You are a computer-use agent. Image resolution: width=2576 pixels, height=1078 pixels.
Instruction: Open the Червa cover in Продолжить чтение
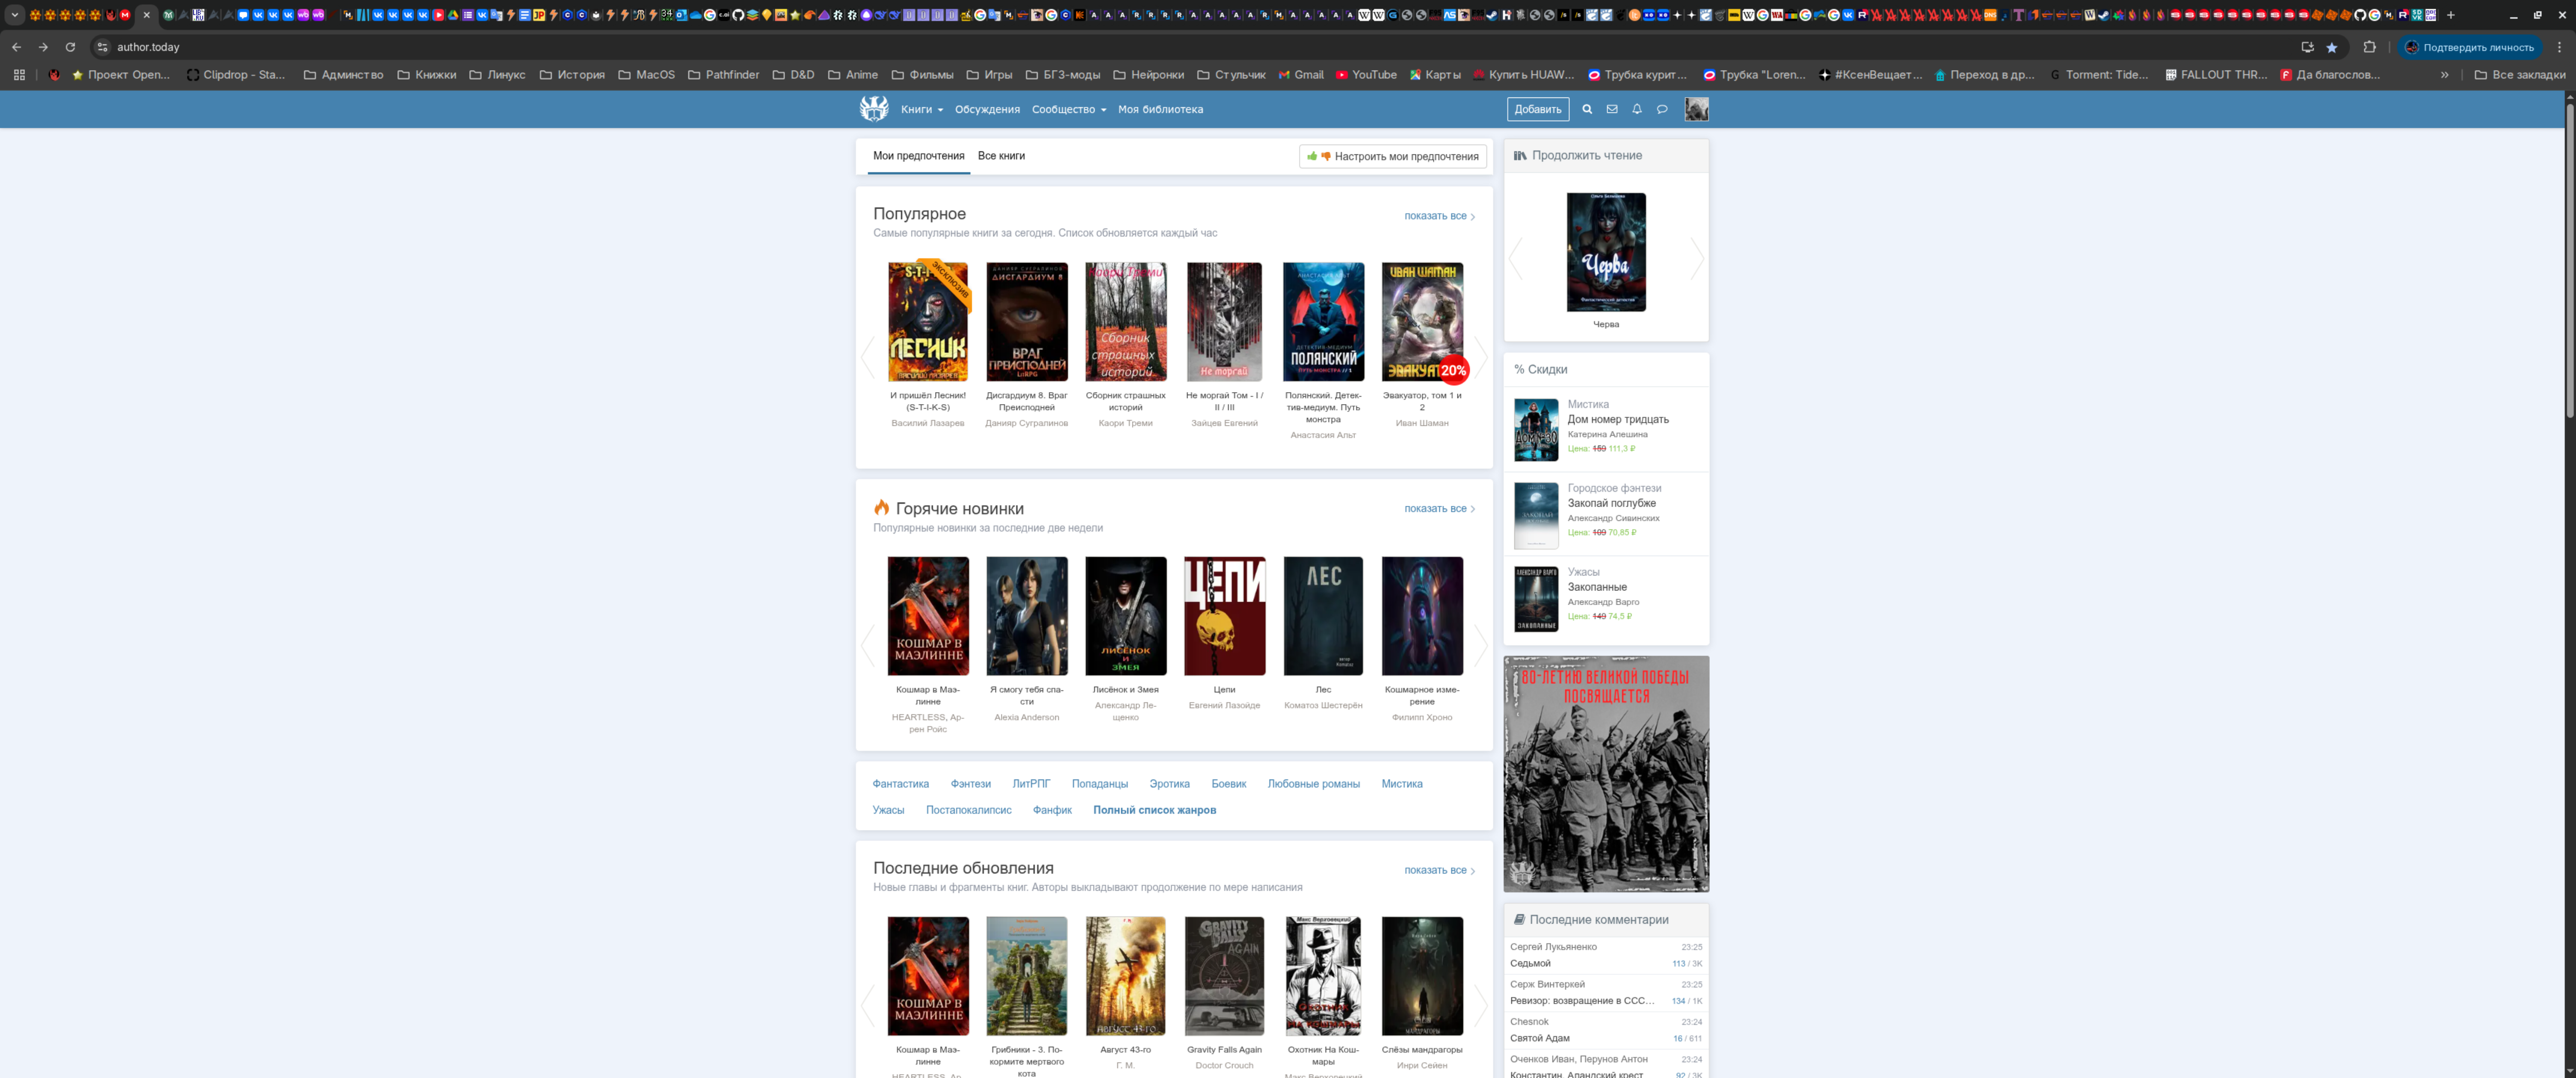[1605, 252]
